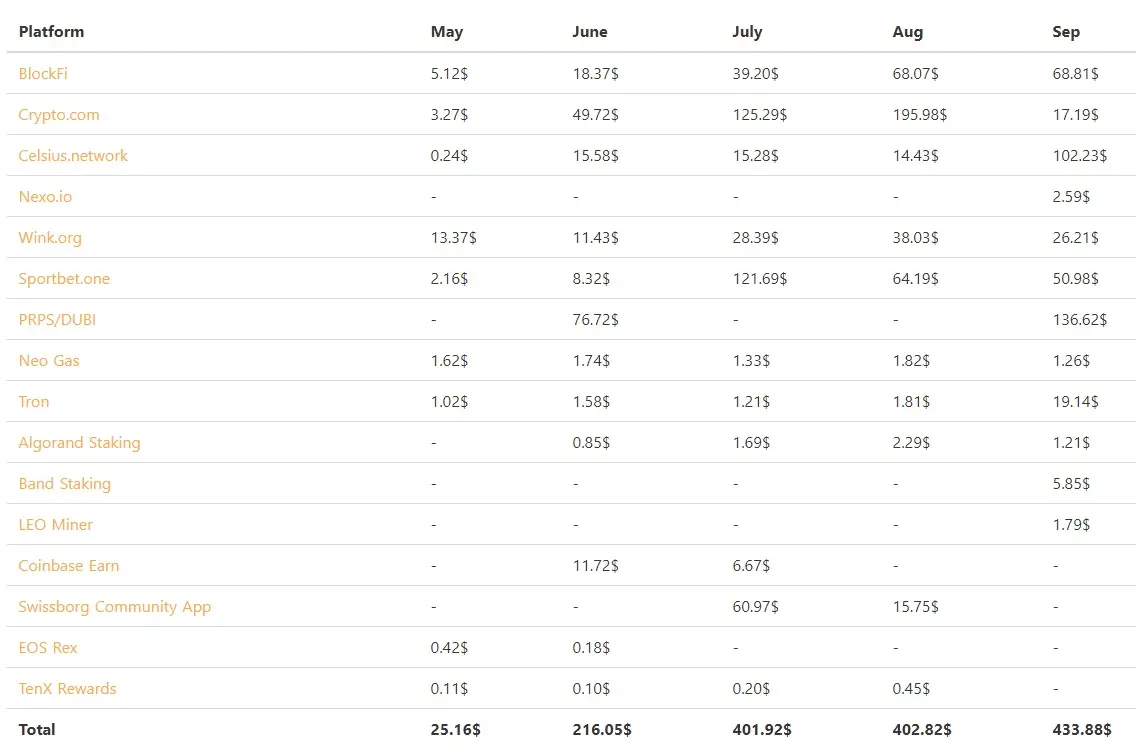
Task: Follow the Wink.org link
Action: point(50,238)
